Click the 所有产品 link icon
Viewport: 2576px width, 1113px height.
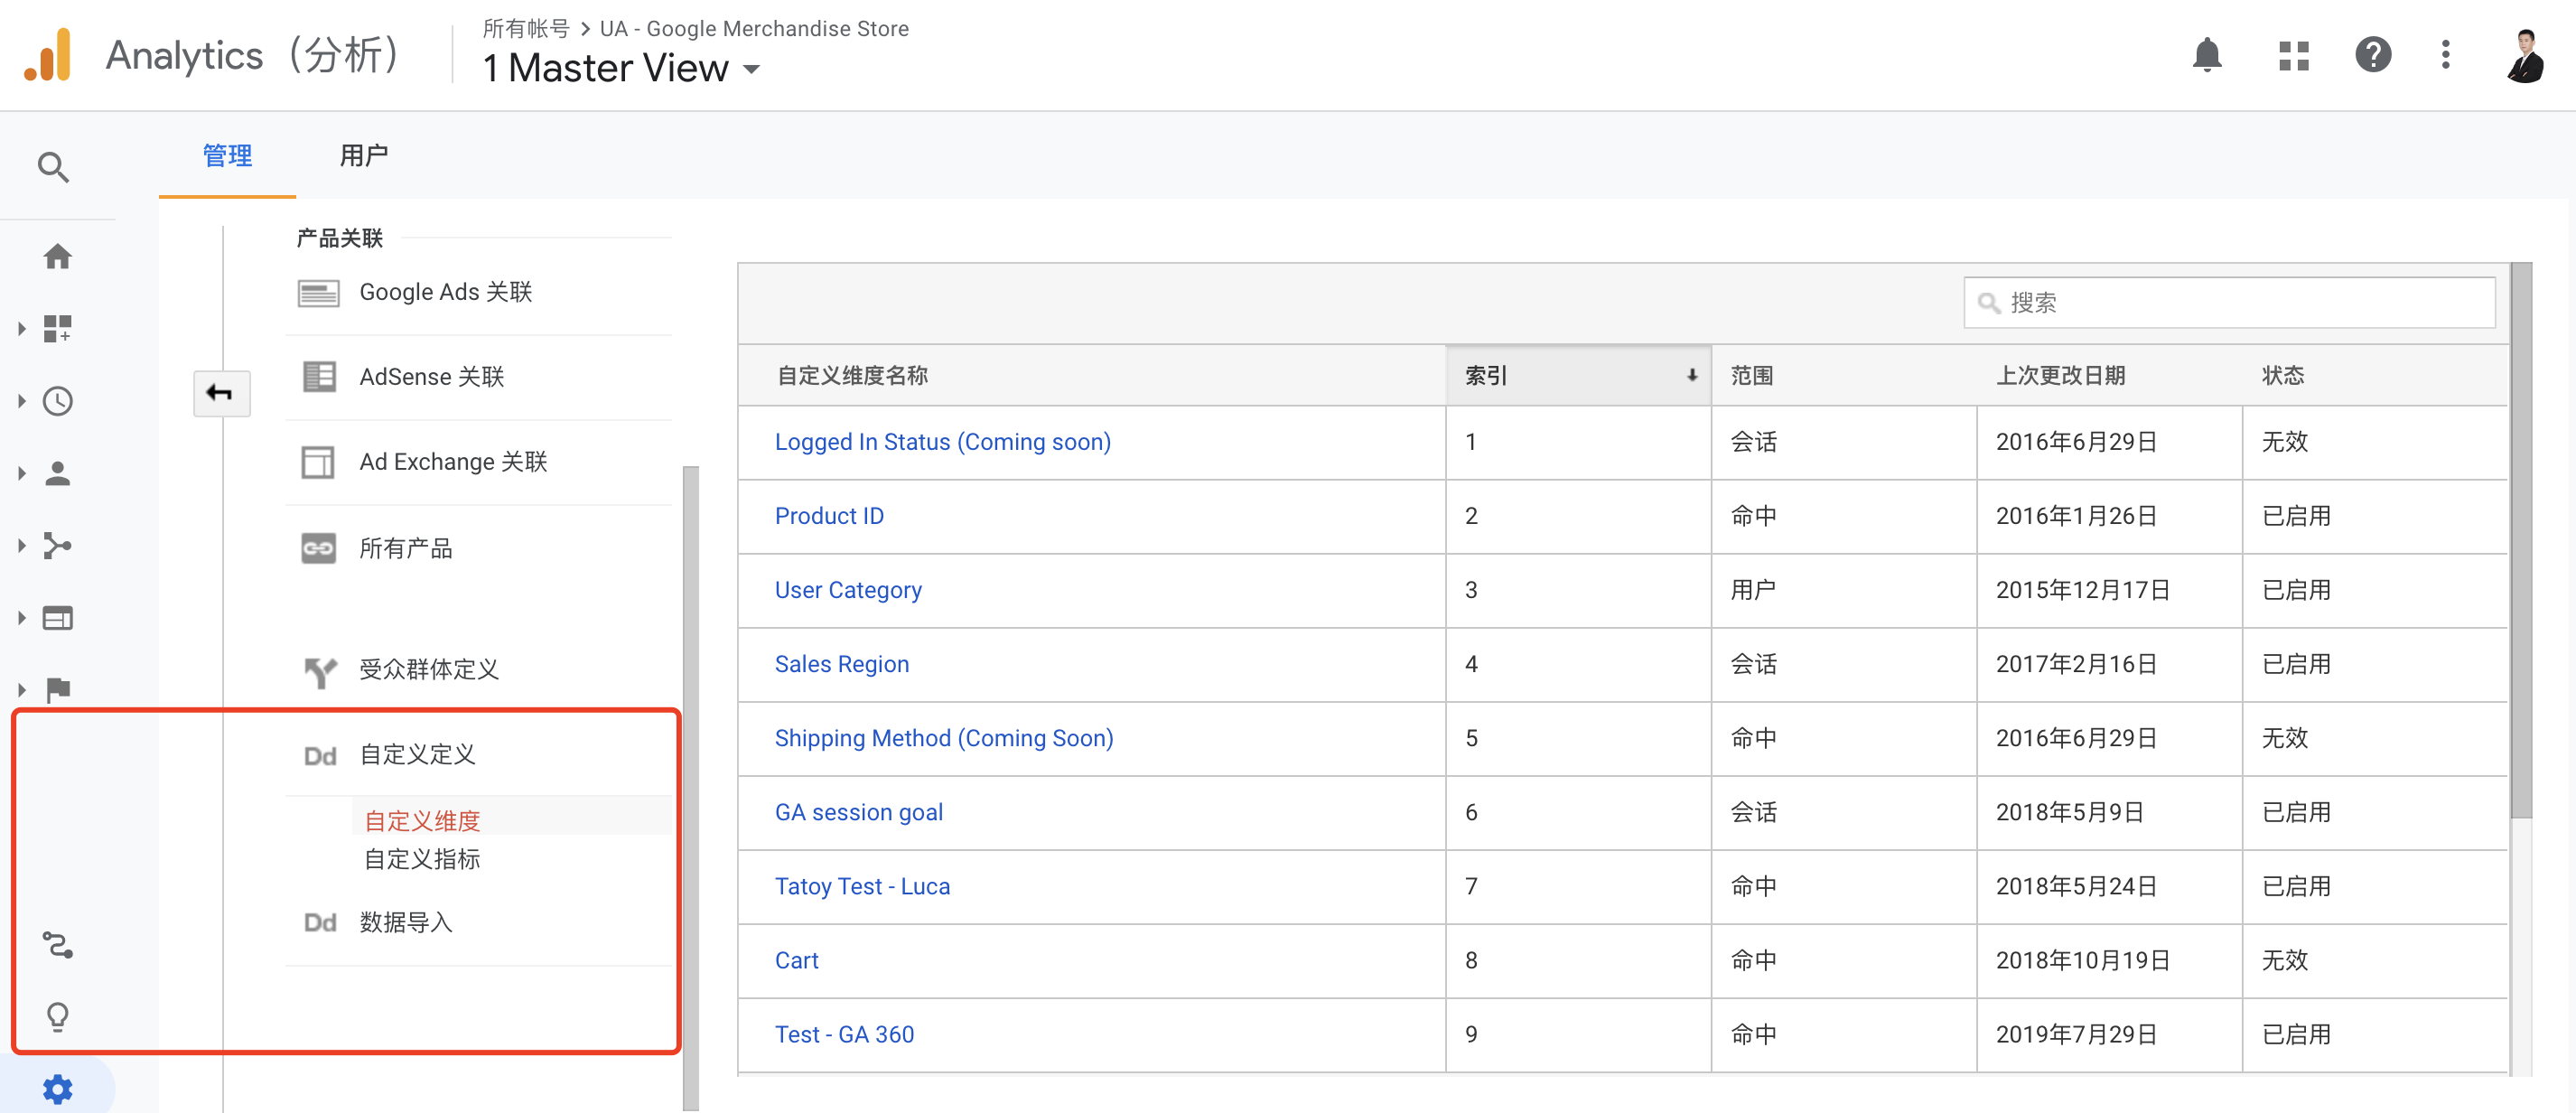click(x=319, y=548)
